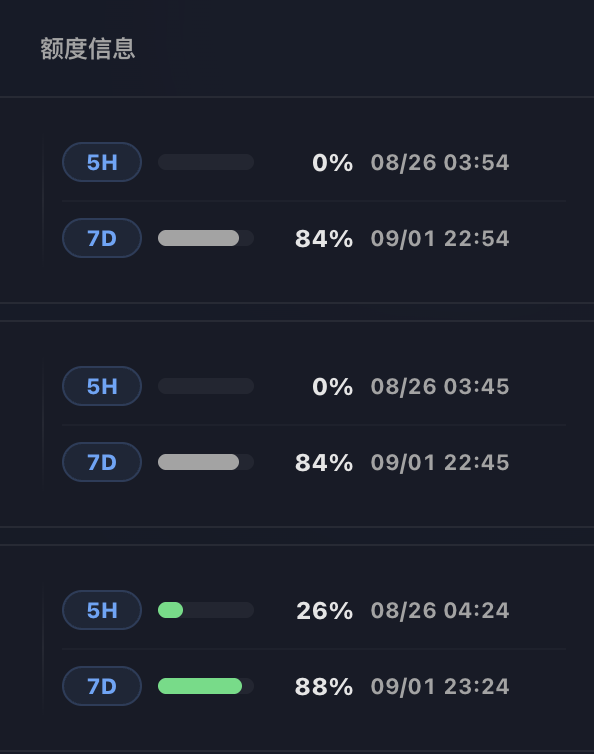
Task: Click the reset time 09/01 23:24
Action: [440, 687]
